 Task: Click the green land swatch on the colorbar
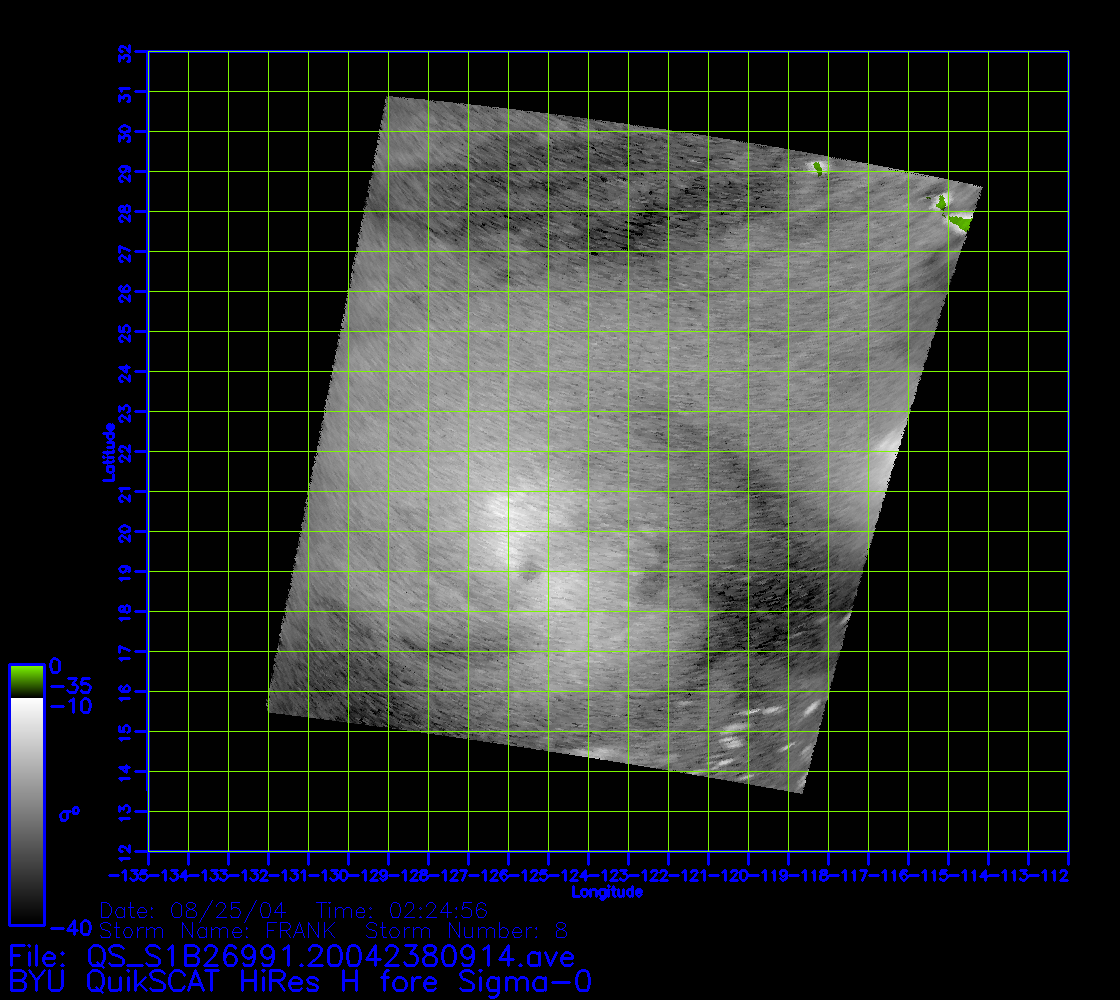[26, 681]
